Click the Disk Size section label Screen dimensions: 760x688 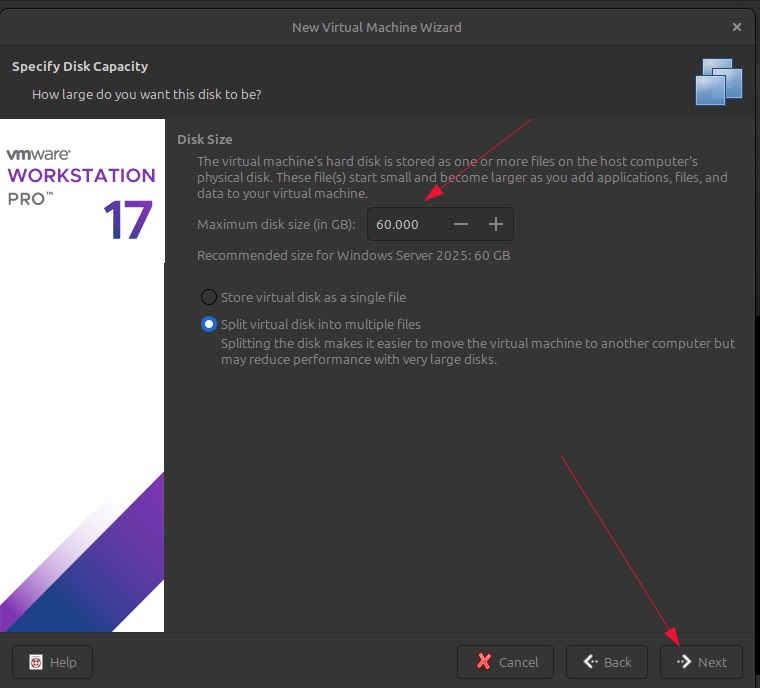click(204, 139)
